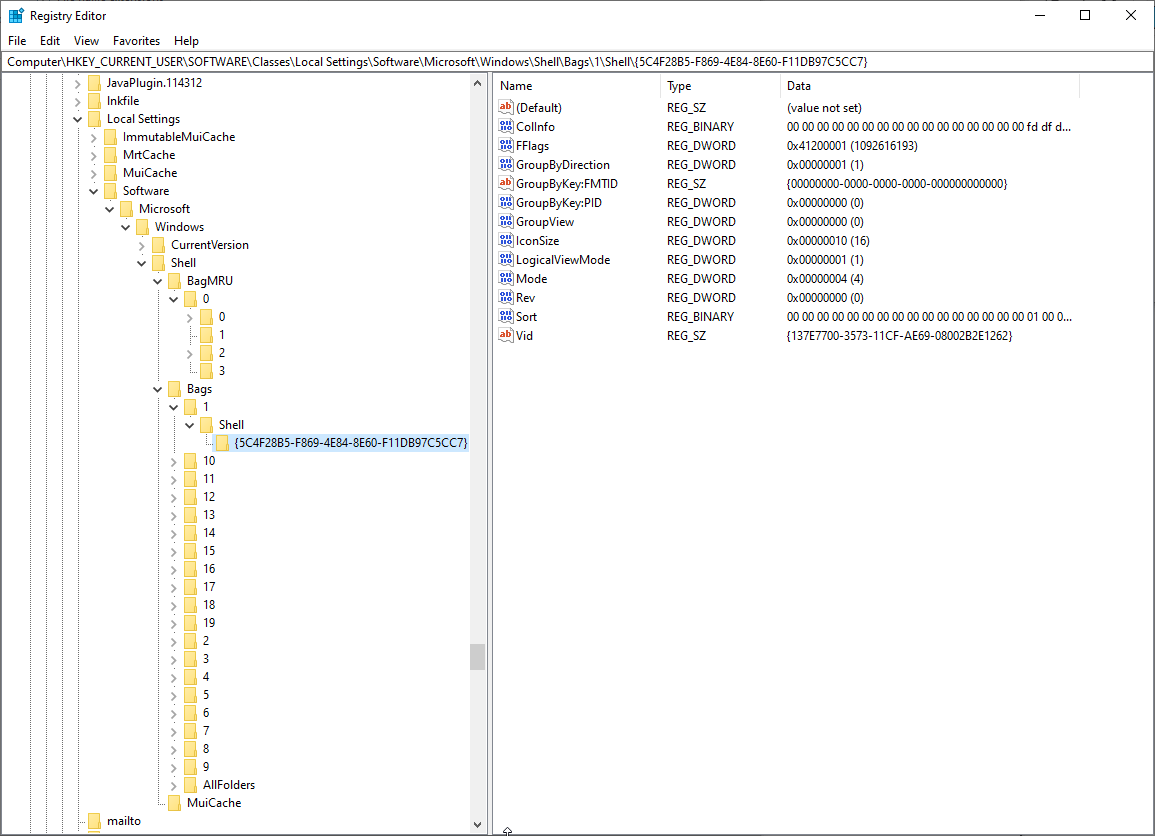Click the GroupByKey:PID value icon

pos(505,203)
